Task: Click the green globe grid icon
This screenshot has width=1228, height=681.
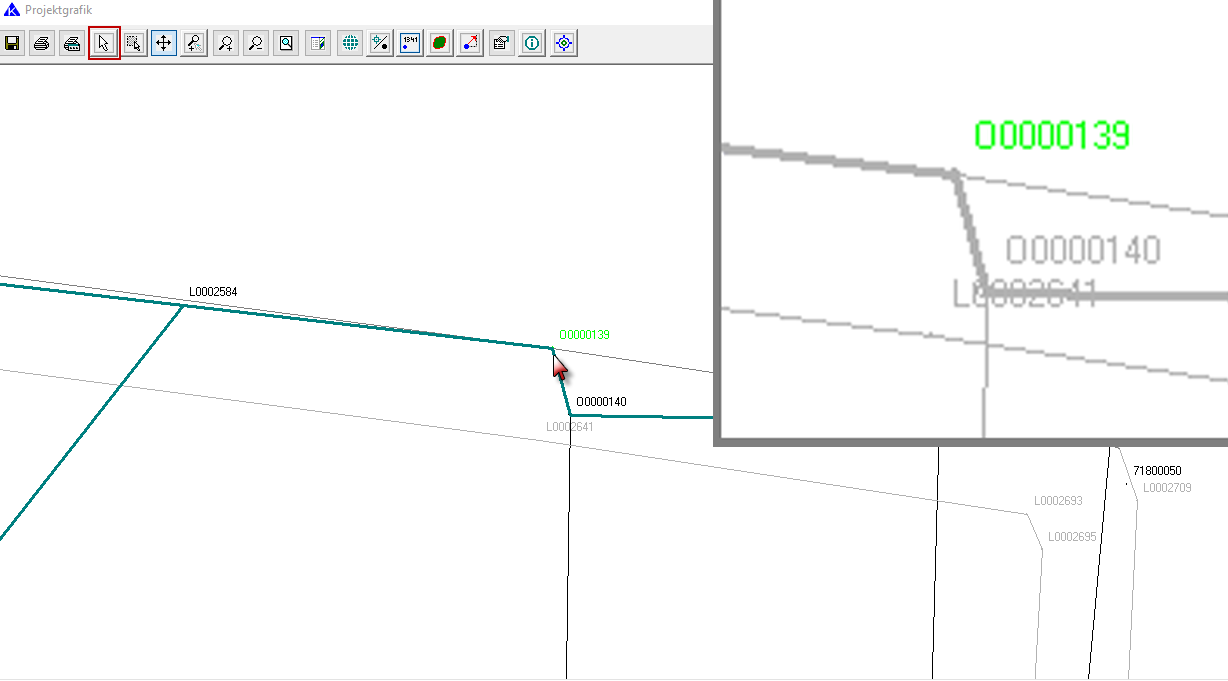Action: click(x=349, y=44)
